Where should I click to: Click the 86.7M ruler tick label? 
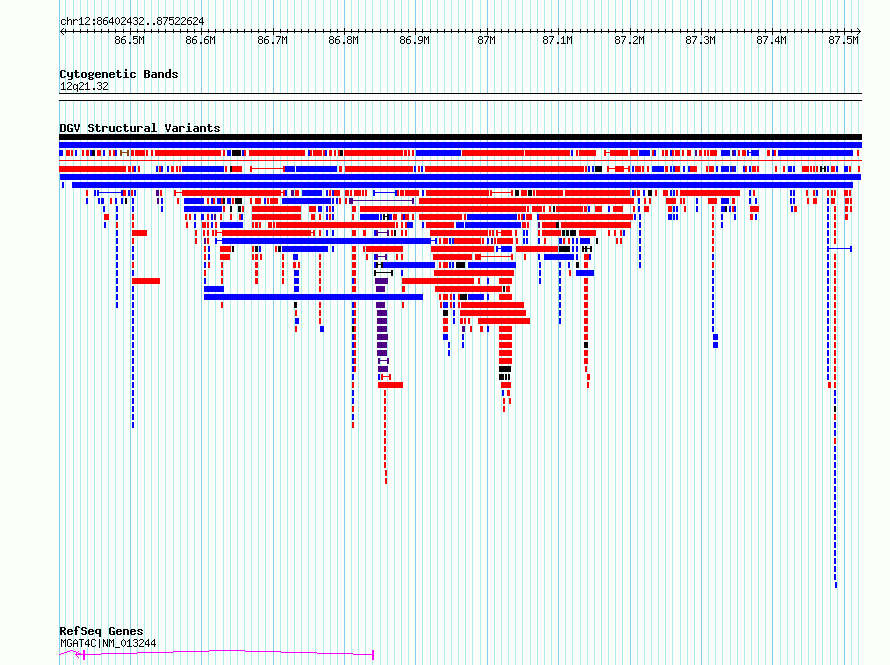[x=272, y=40]
